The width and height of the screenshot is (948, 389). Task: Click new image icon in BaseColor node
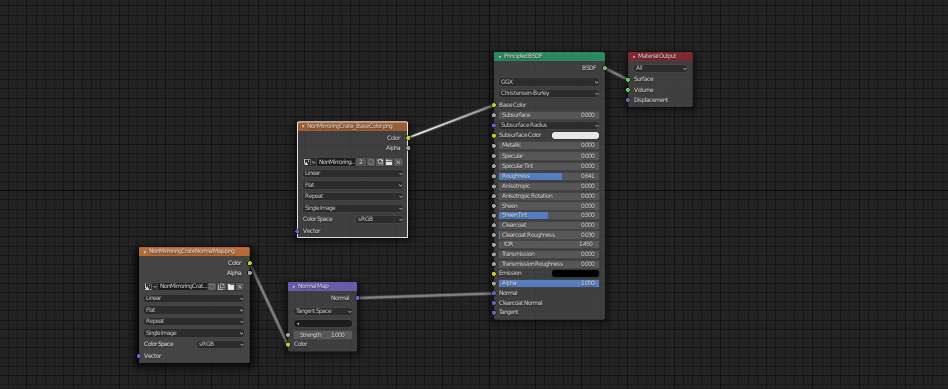pyautogui.click(x=380, y=162)
